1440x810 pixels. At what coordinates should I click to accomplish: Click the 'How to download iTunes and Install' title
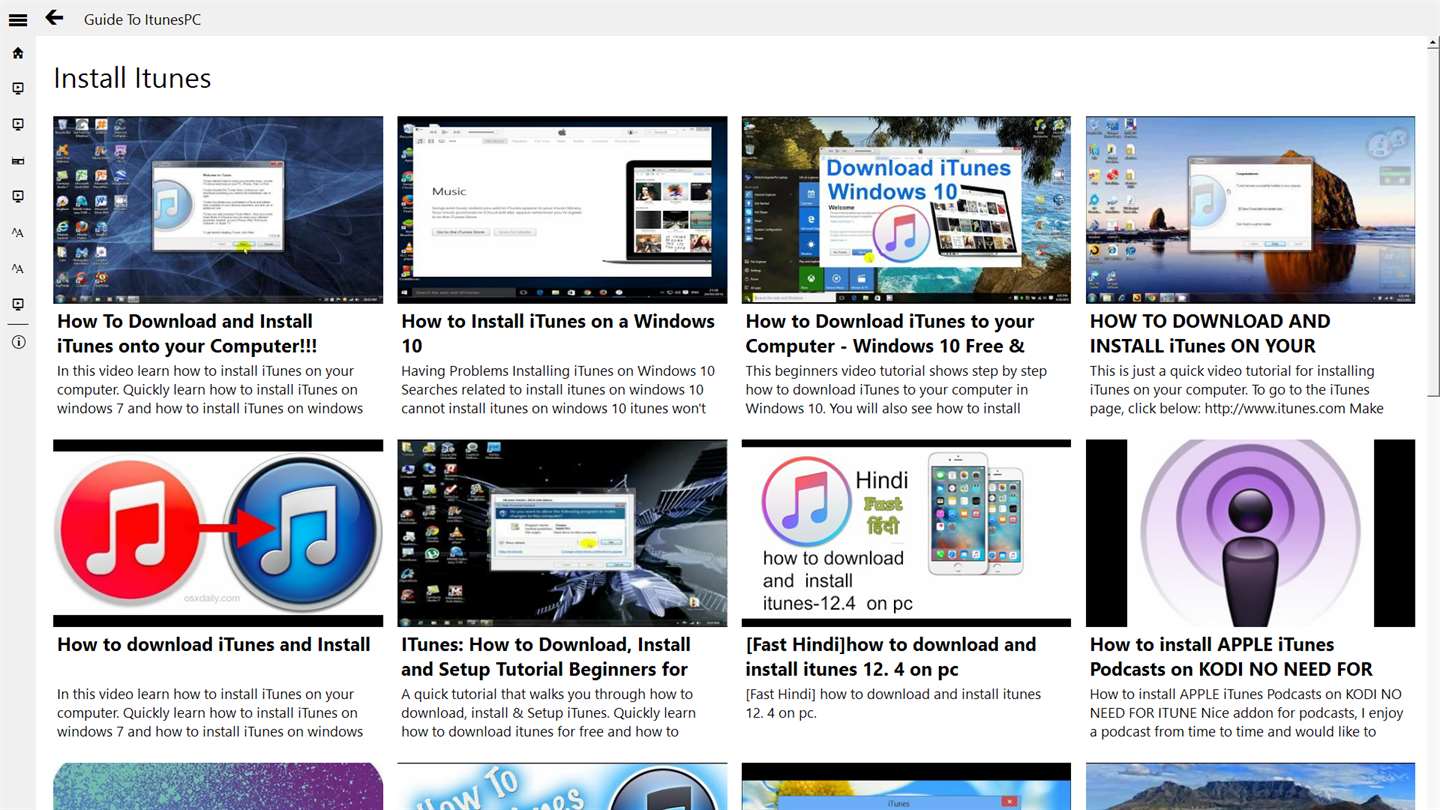(x=214, y=645)
